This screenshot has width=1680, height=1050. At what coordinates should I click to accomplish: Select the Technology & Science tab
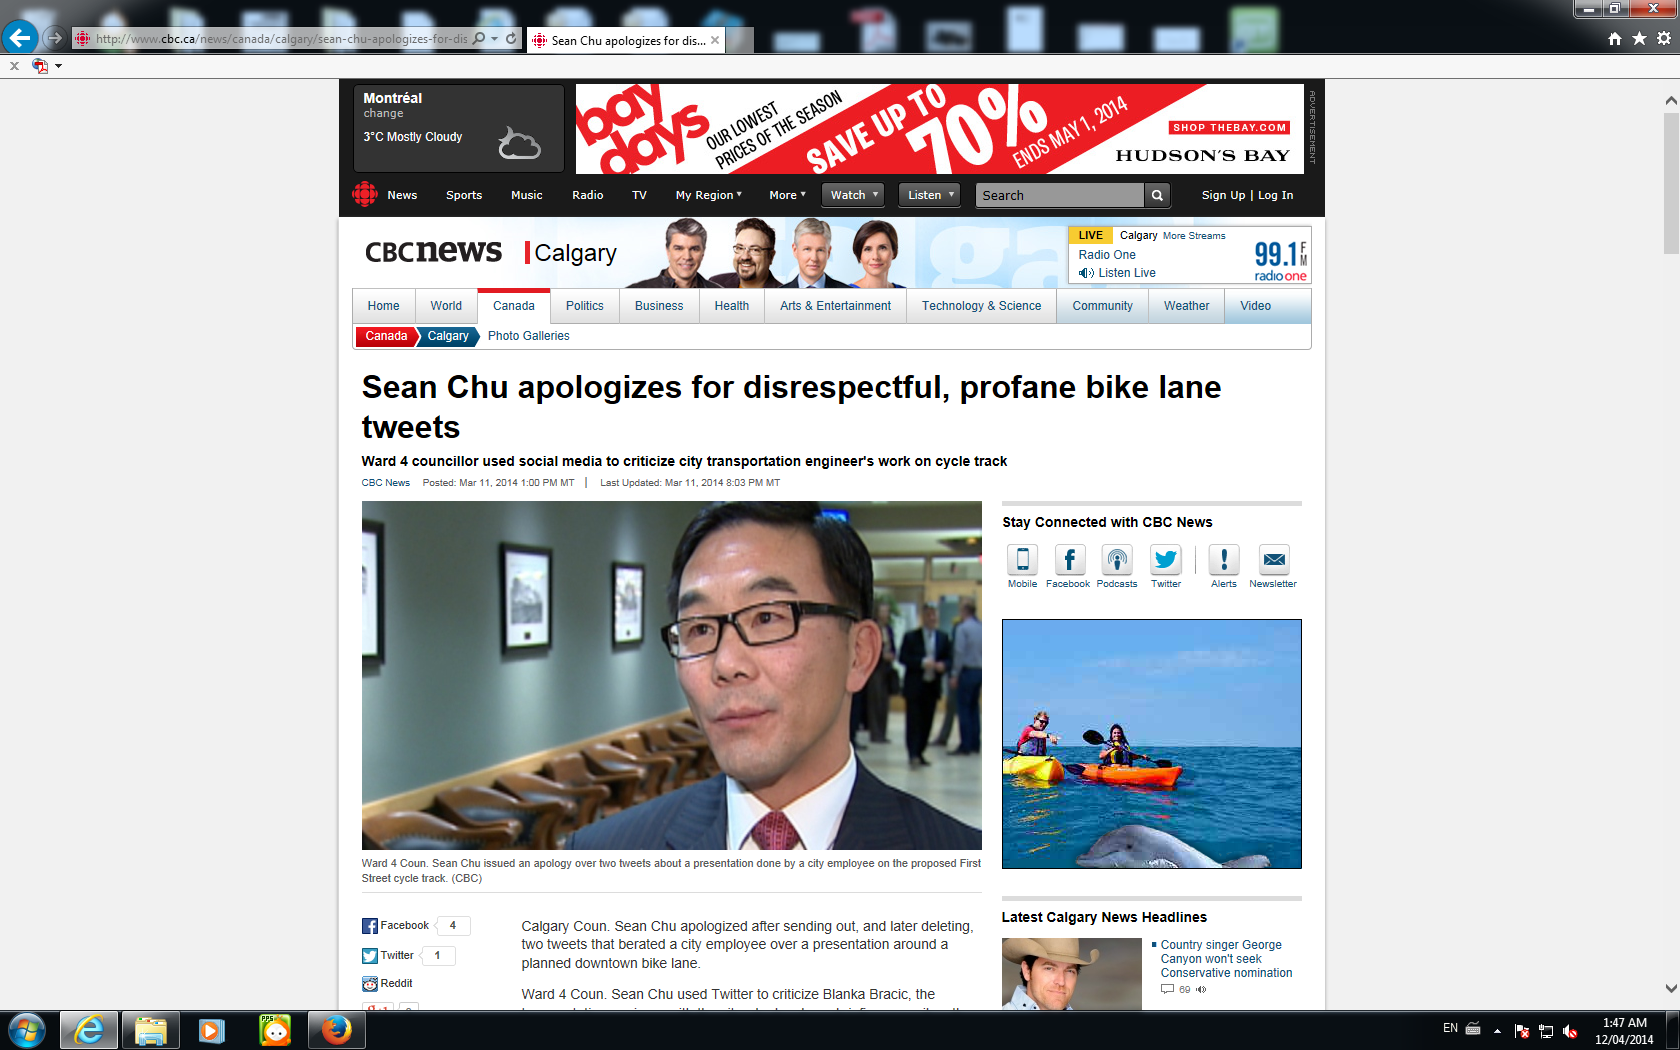point(981,306)
